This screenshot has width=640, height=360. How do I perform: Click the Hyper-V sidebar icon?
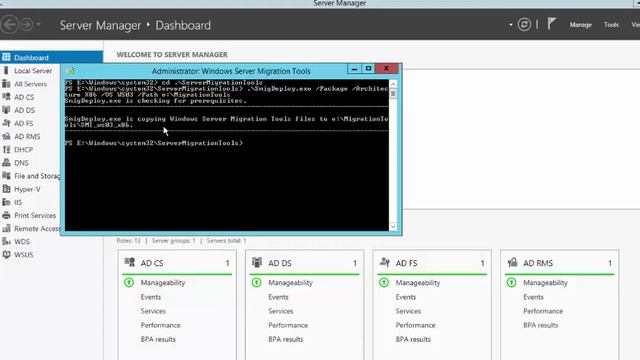click(6, 189)
